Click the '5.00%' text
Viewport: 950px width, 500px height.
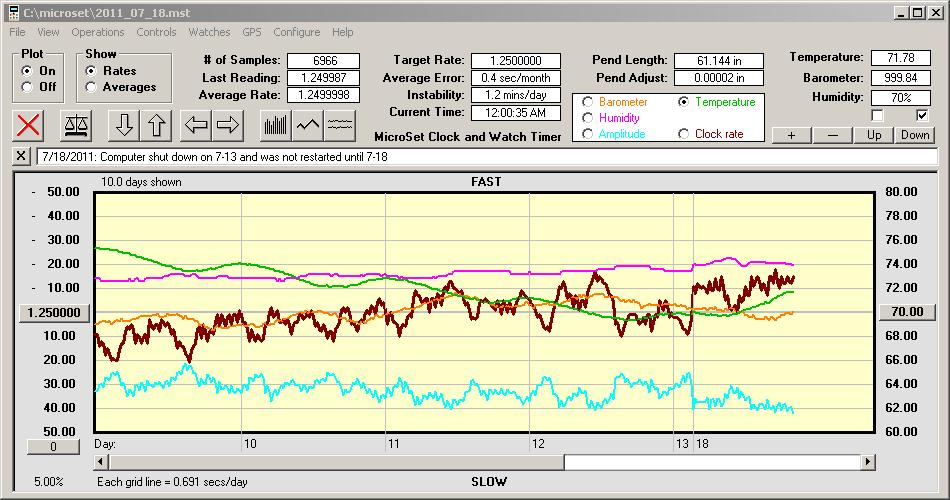48,482
